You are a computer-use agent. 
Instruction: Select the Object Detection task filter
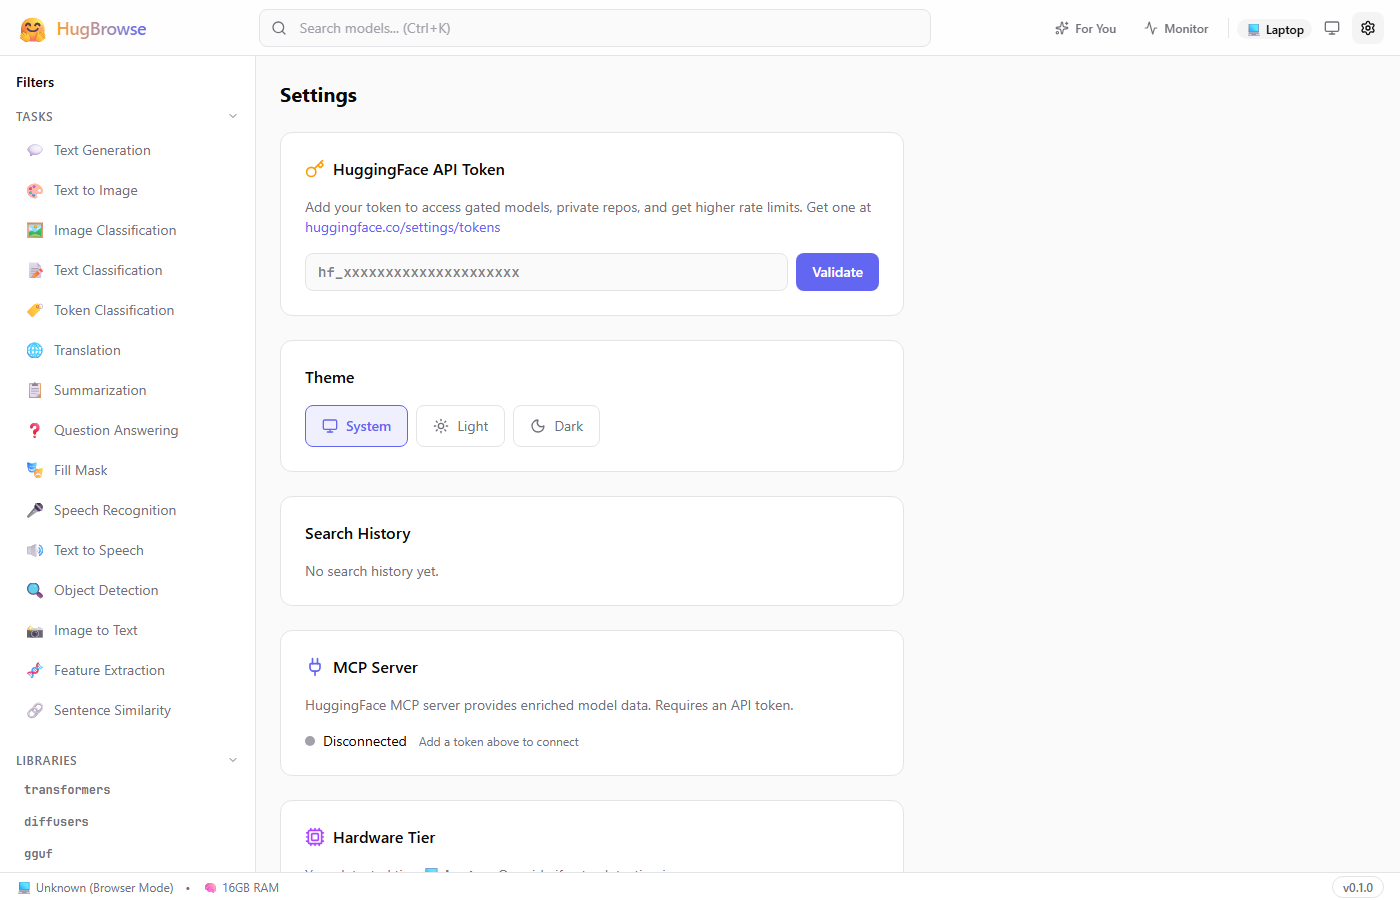pos(105,590)
